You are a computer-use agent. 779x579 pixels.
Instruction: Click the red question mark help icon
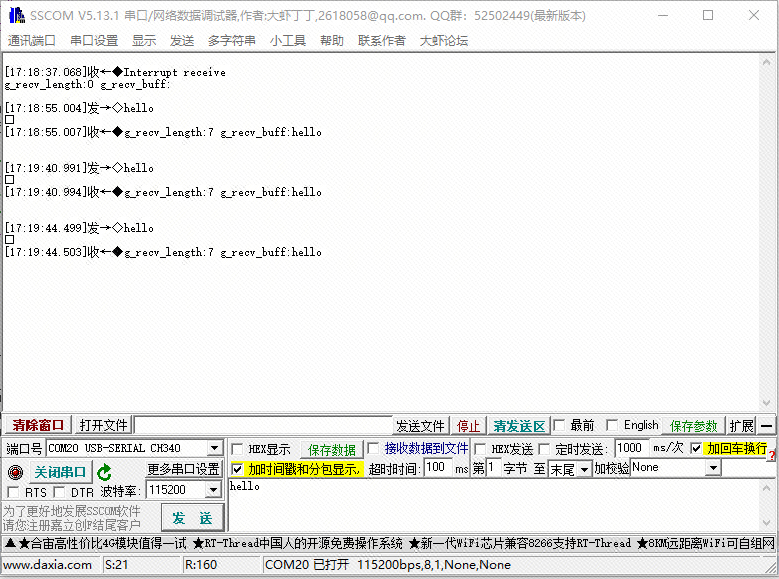point(772,455)
